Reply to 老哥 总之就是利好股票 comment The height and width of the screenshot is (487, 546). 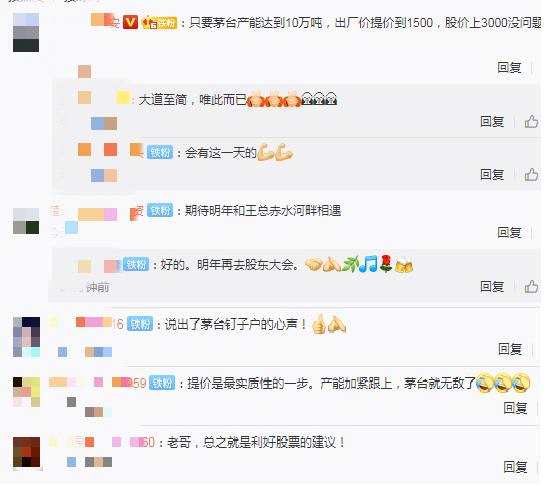point(515,468)
